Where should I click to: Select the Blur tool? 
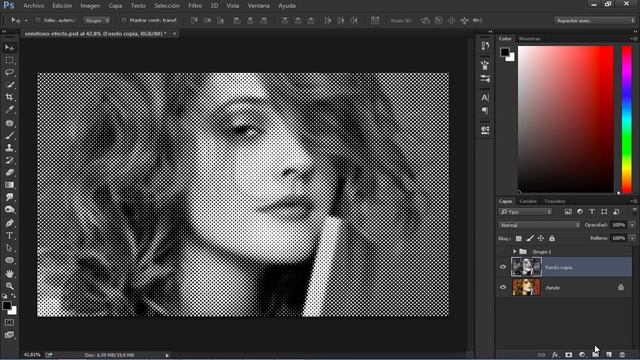[9, 197]
